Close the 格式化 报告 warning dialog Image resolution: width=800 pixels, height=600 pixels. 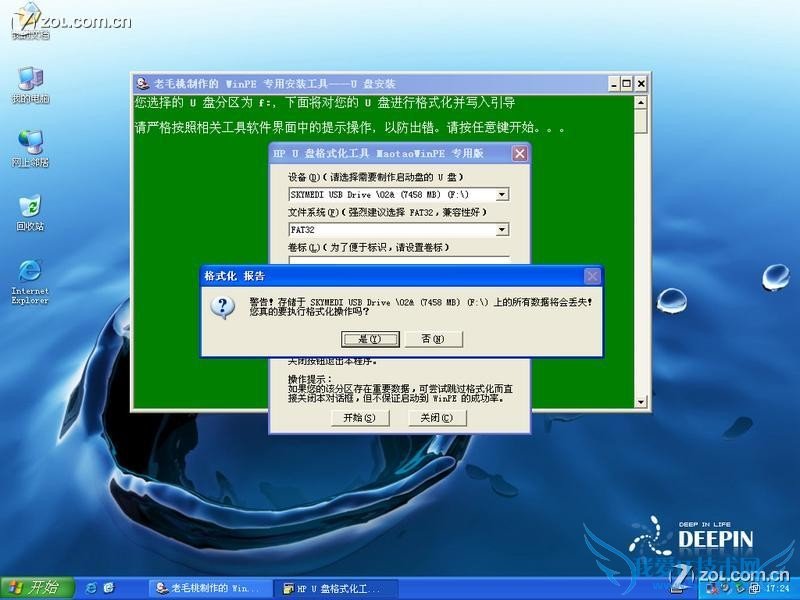pos(592,276)
